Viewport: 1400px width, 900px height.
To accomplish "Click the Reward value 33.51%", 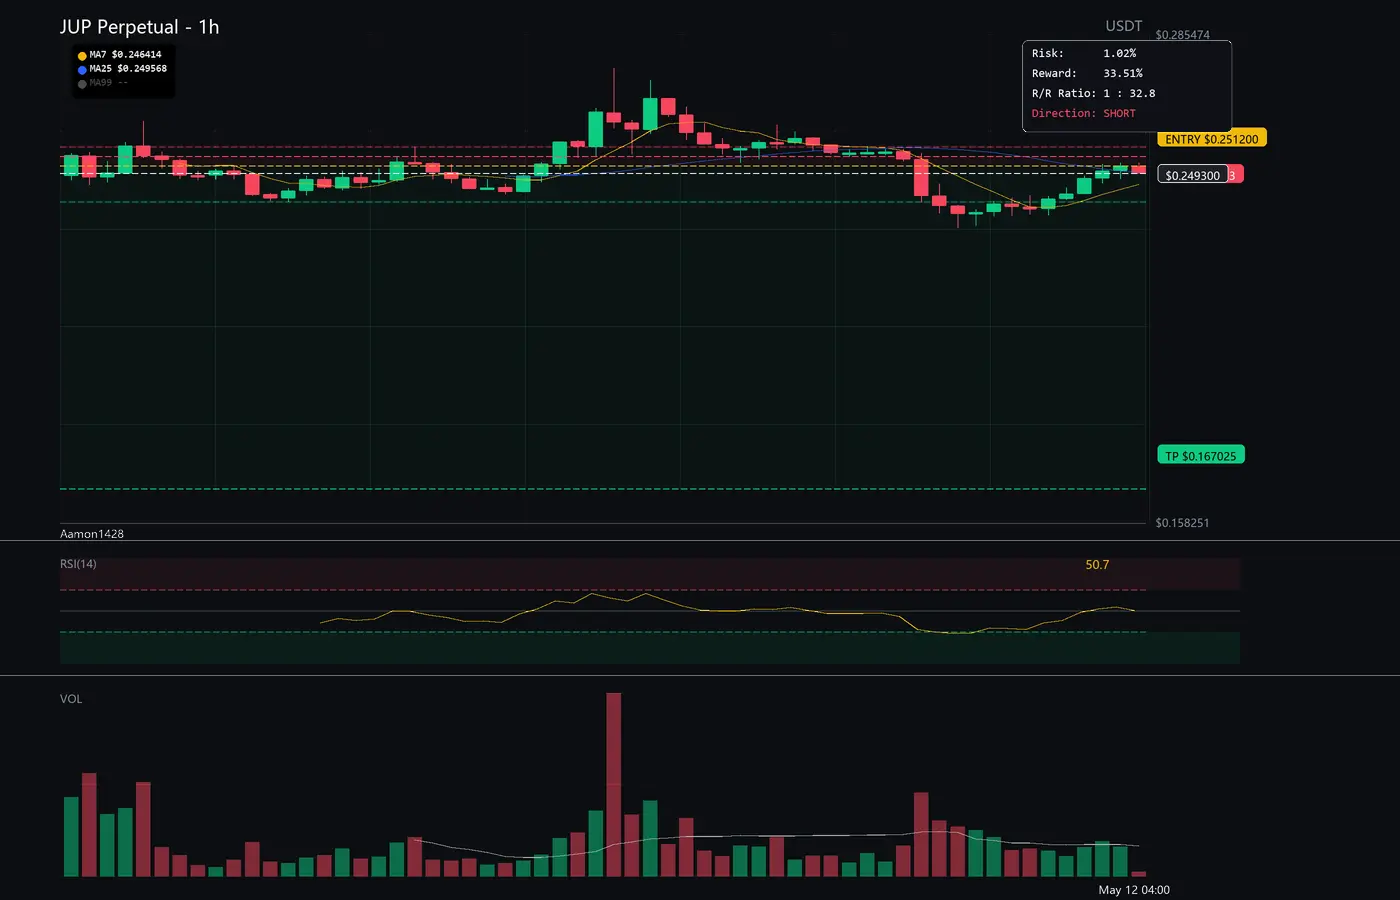I will pos(1123,73).
